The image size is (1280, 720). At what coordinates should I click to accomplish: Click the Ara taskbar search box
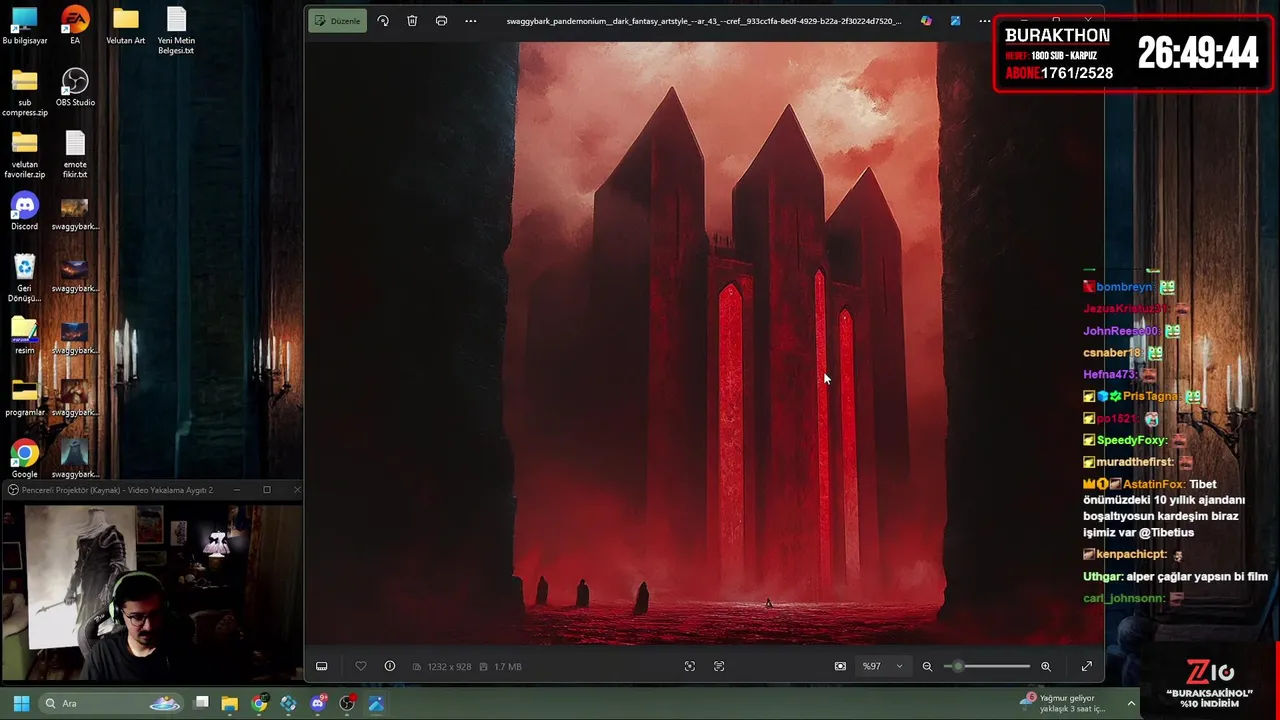pyautogui.click(x=112, y=704)
